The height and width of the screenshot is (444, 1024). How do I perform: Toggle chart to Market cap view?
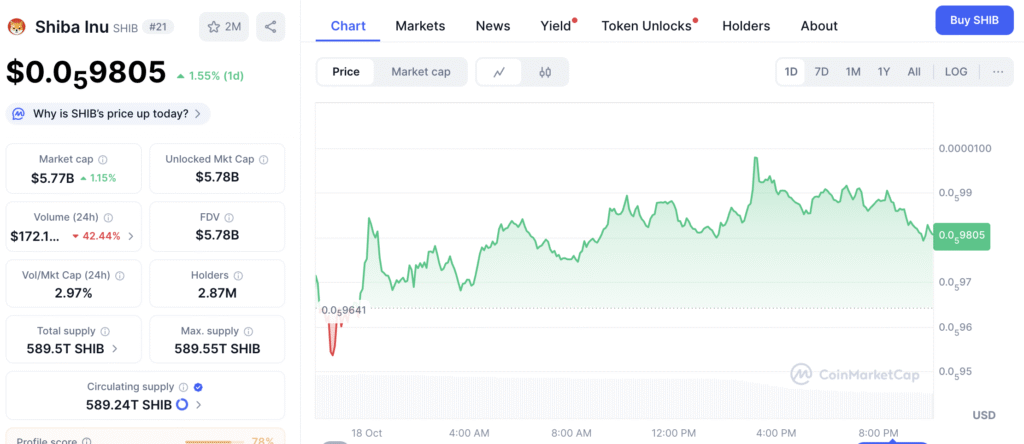click(x=420, y=72)
